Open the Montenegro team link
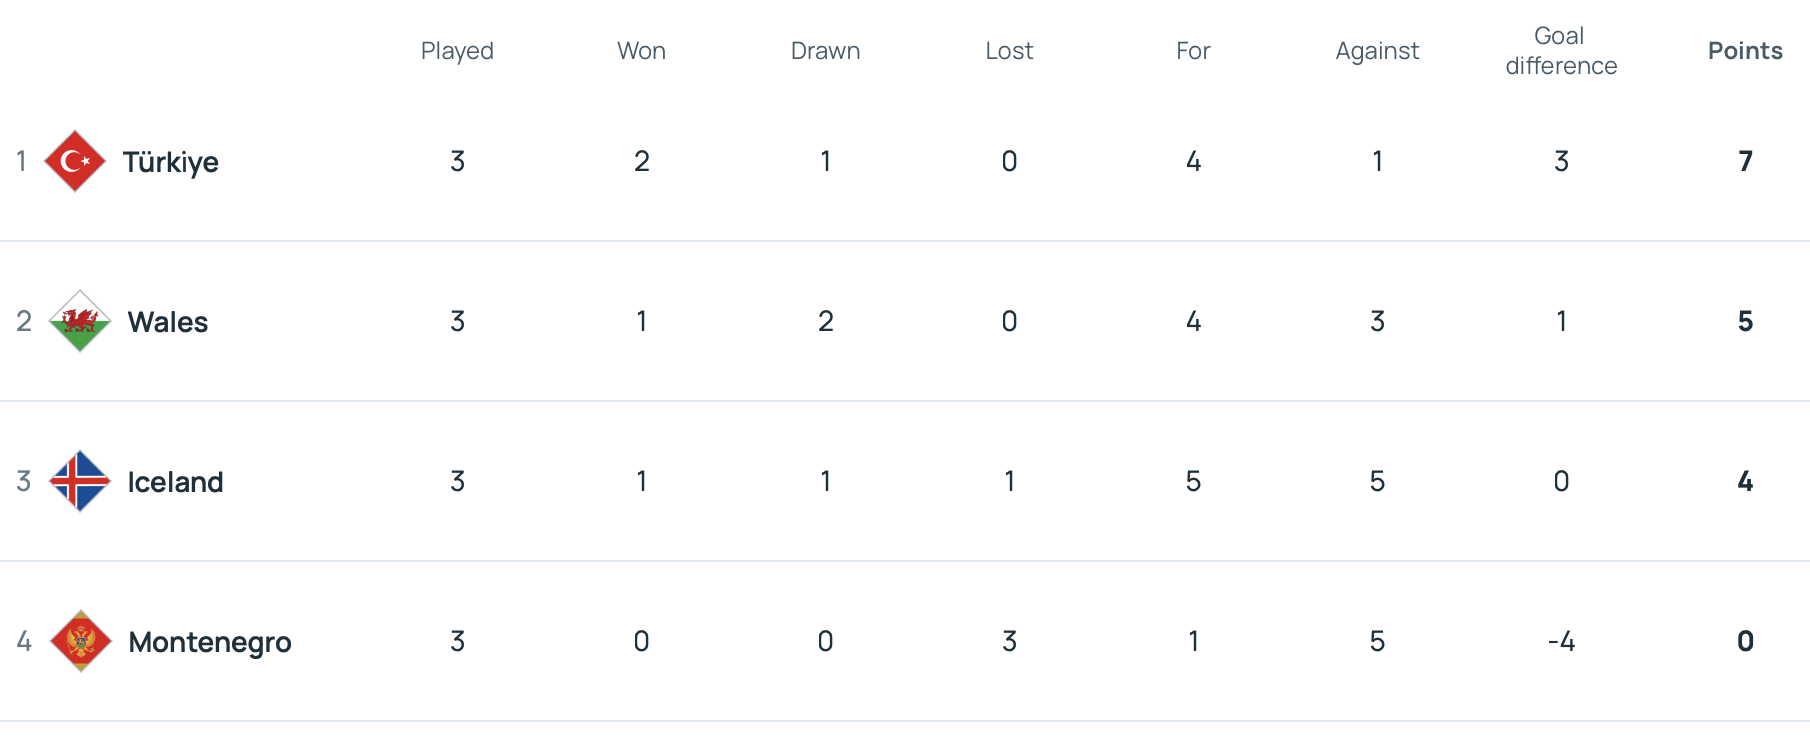This screenshot has height=750, width=1810. (210, 642)
